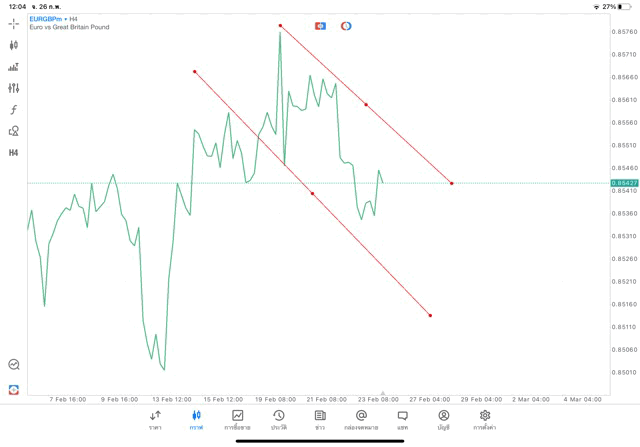Tap the red-blue clock icon above the chart
This screenshot has height=447, width=640.
point(346,25)
